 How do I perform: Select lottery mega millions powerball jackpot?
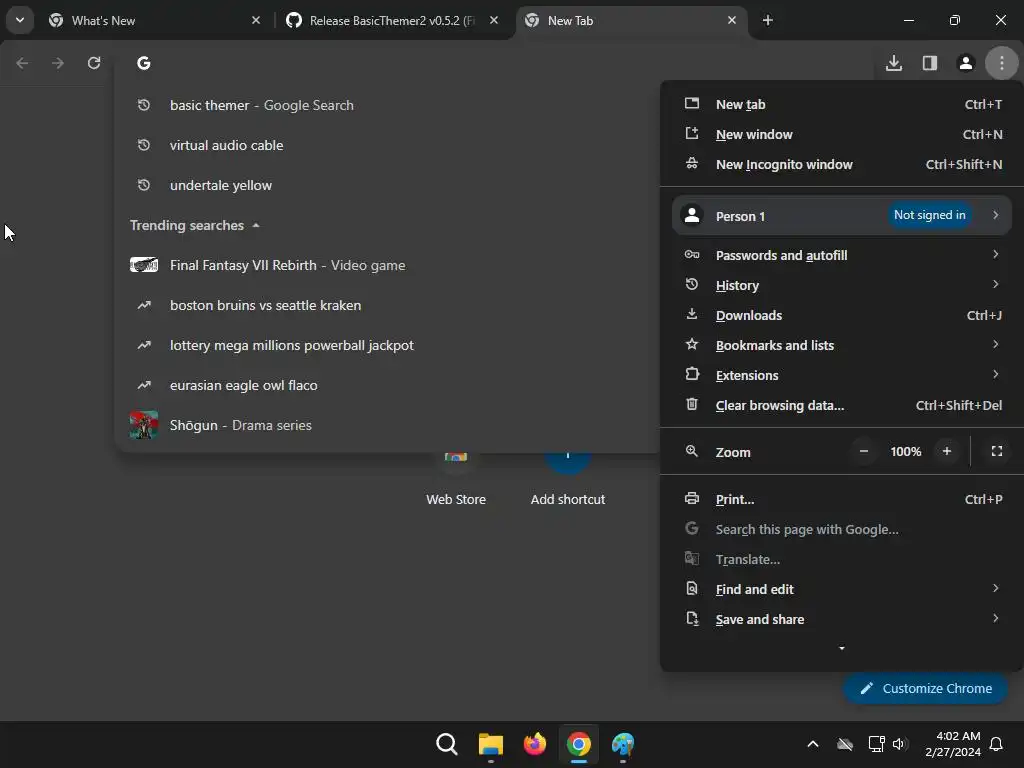pos(387,345)
